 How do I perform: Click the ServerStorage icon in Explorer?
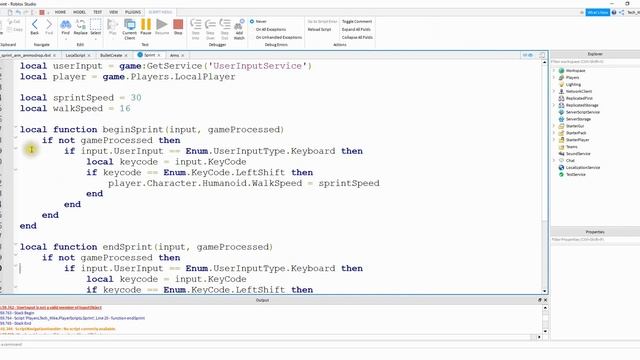pyautogui.click(x=561, y=119)
